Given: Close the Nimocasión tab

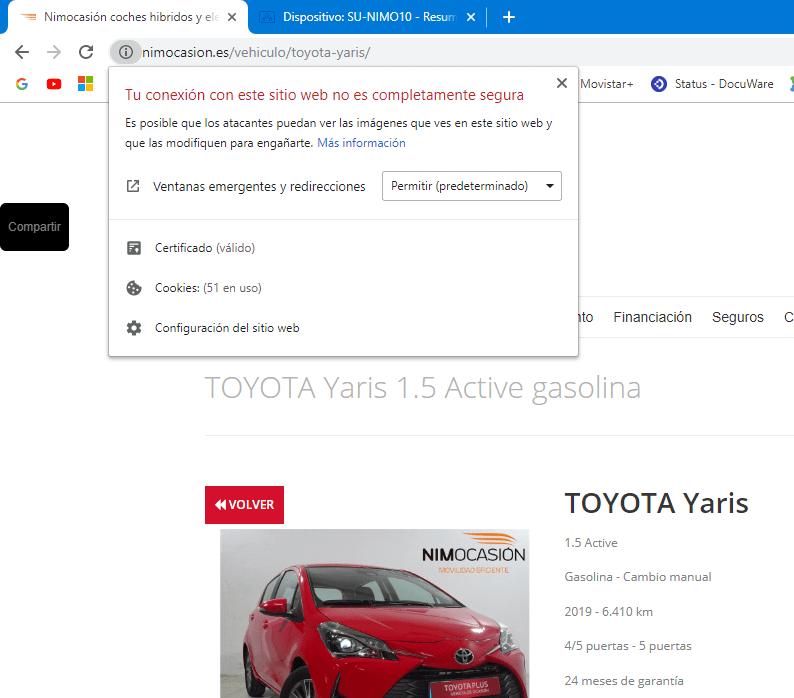Looking at the screenshot, I should click(232, 17).
